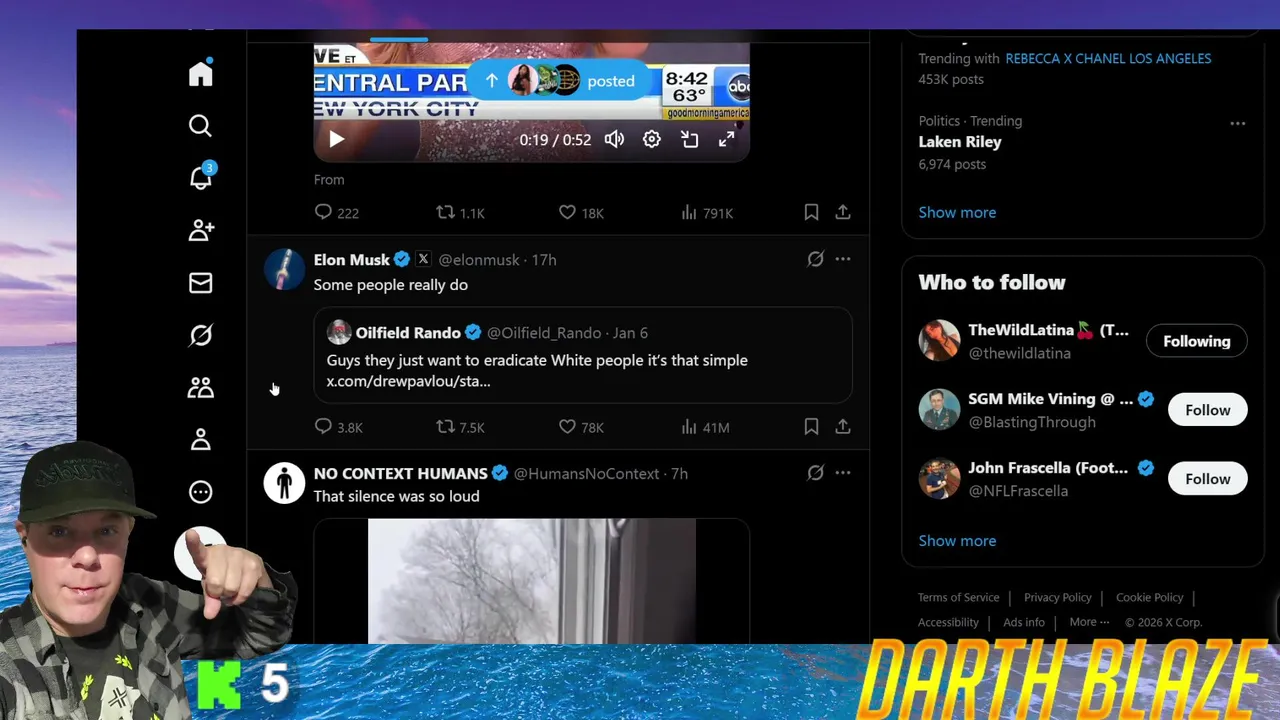
Task: Bookmark Elon Musk's post
Action: pos(812,427)
